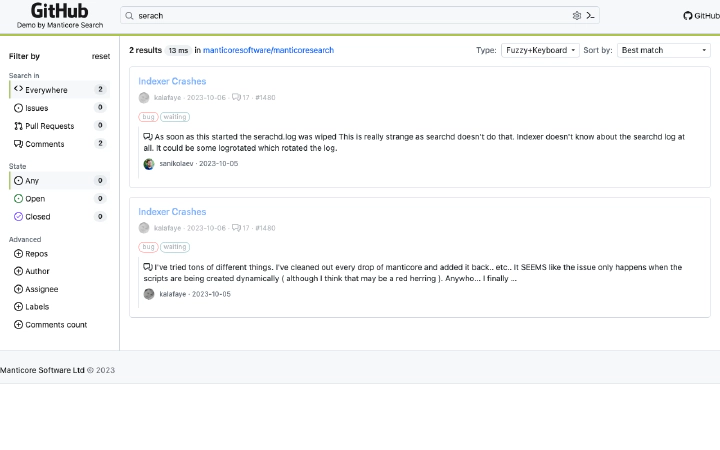Click the Everywhere count badge showing 2
Image resolution: width=720 pixels, height=450 pixels.
[x=100, y=89]
